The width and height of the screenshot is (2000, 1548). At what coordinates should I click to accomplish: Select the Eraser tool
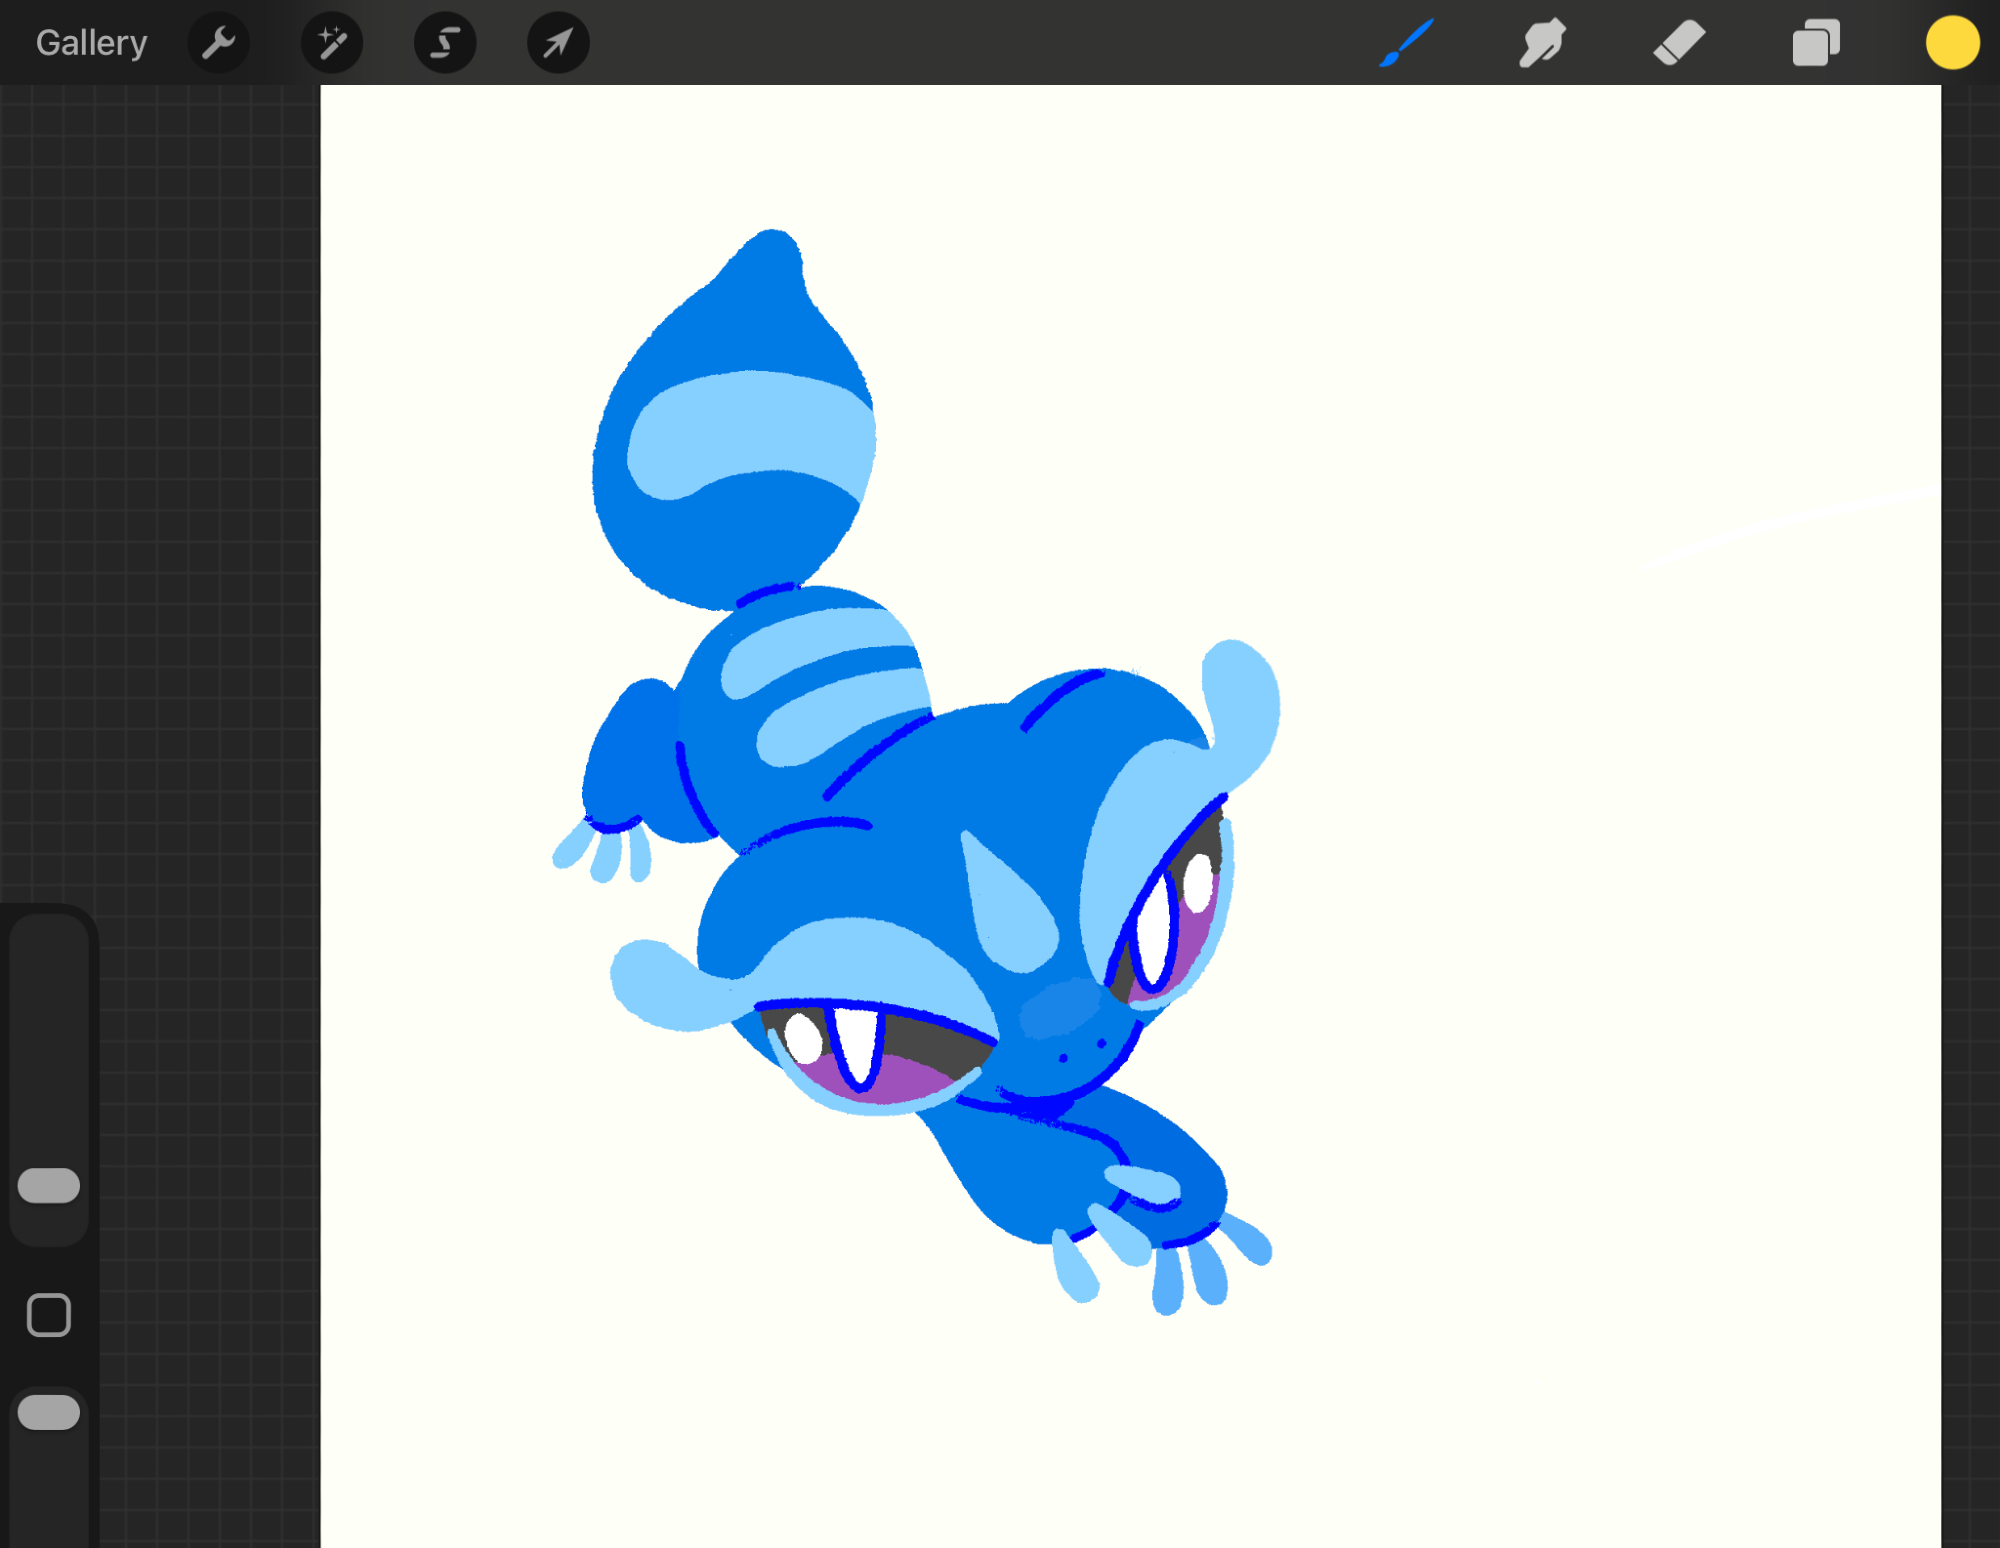(1679, 43)
